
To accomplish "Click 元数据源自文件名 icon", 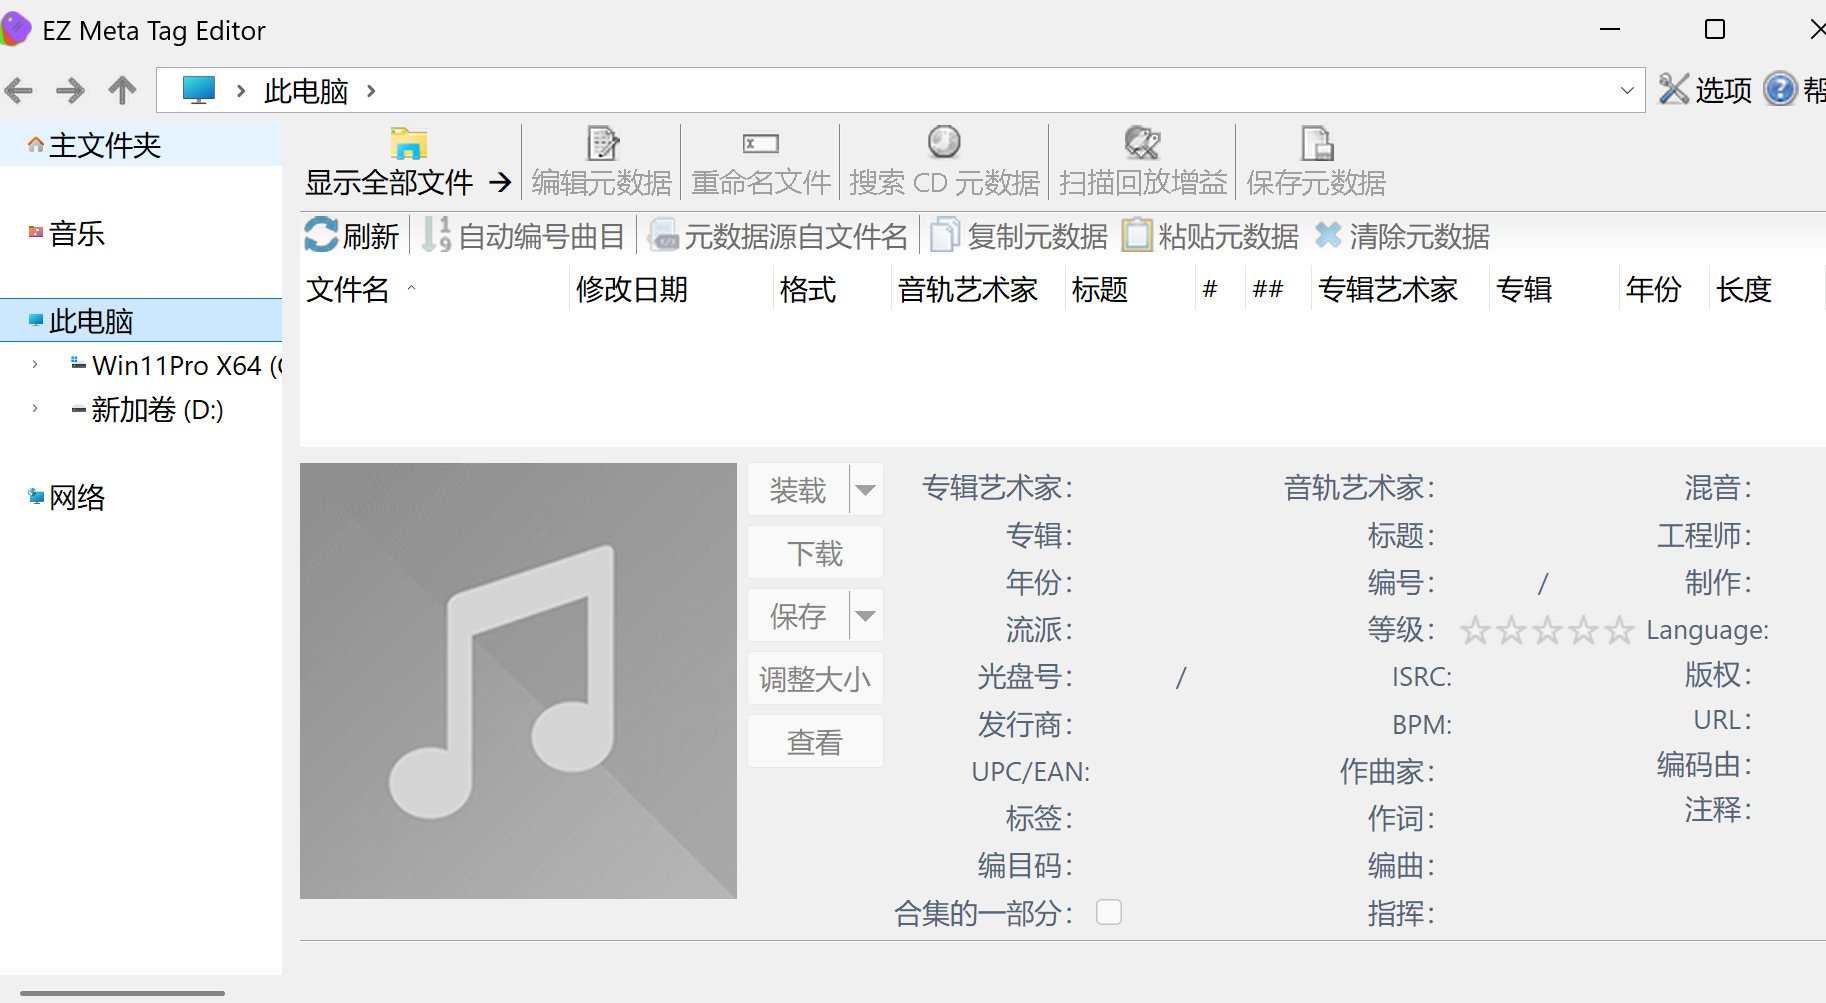I will pyautogui.click(x=663, y=236).
